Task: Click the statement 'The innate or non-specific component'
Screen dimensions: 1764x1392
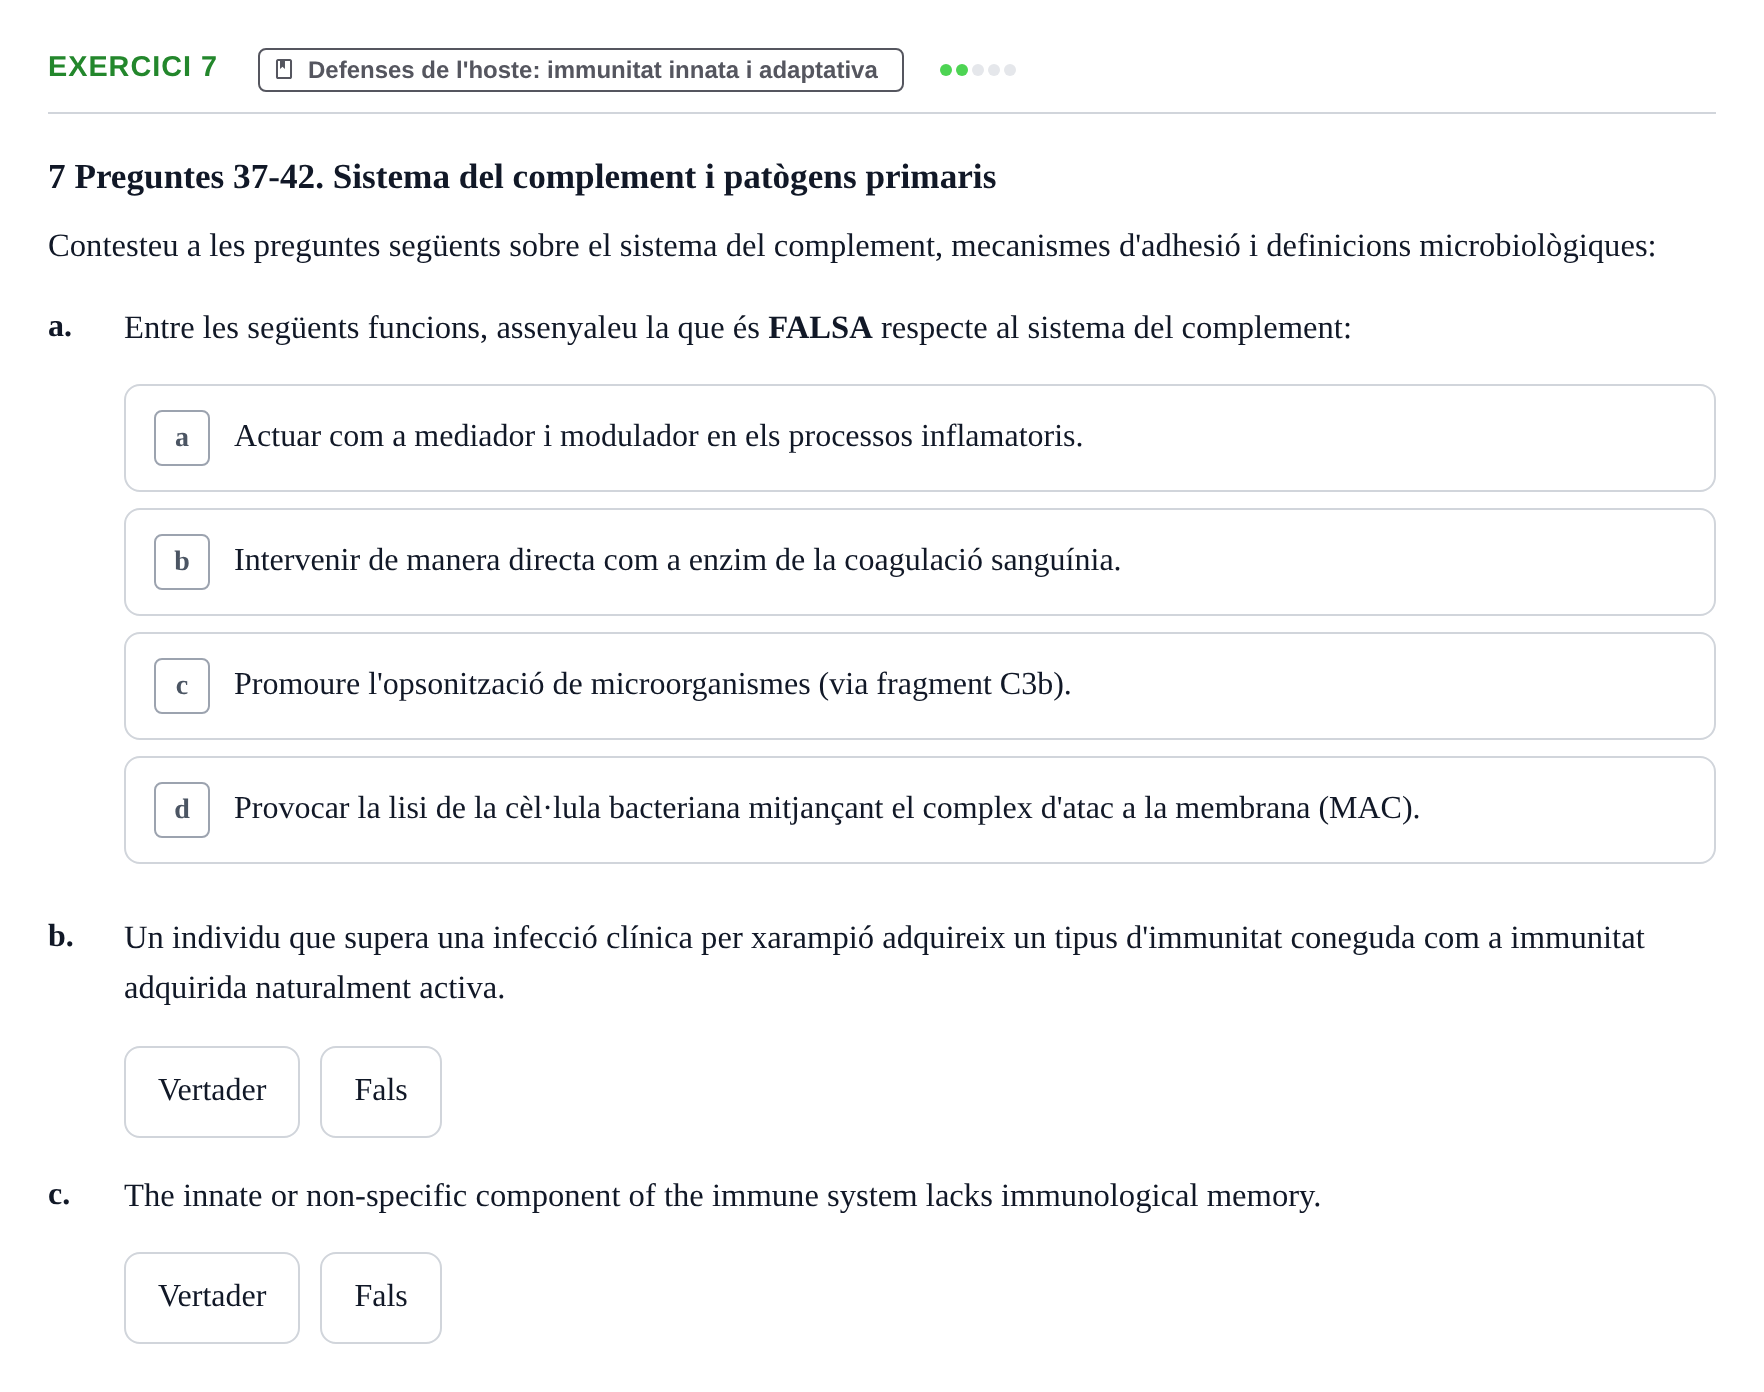Action: pos(722,1196)
